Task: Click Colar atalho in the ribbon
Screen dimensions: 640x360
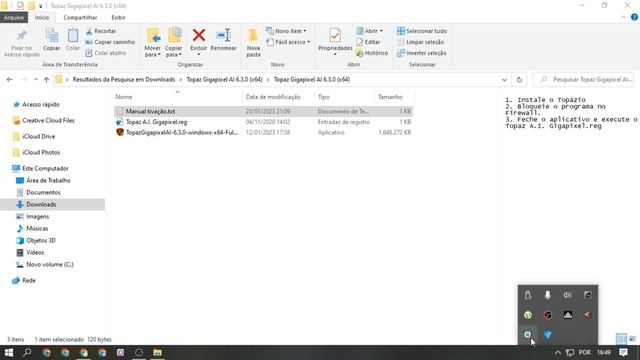Action: point(105,53)
